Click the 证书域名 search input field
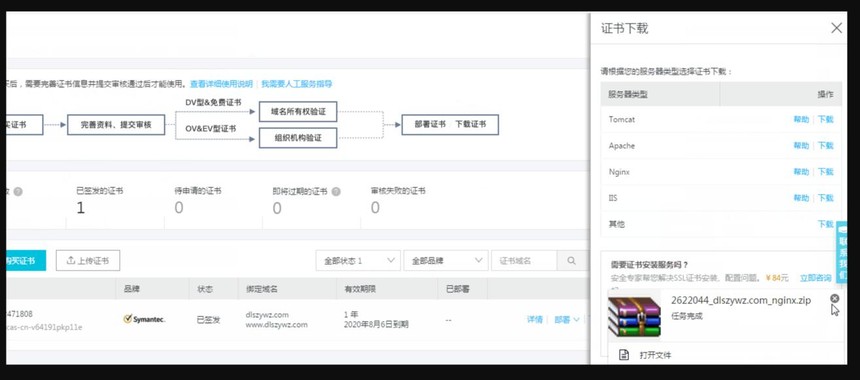This screenshot has height=380, width=860. pos(524,260)
